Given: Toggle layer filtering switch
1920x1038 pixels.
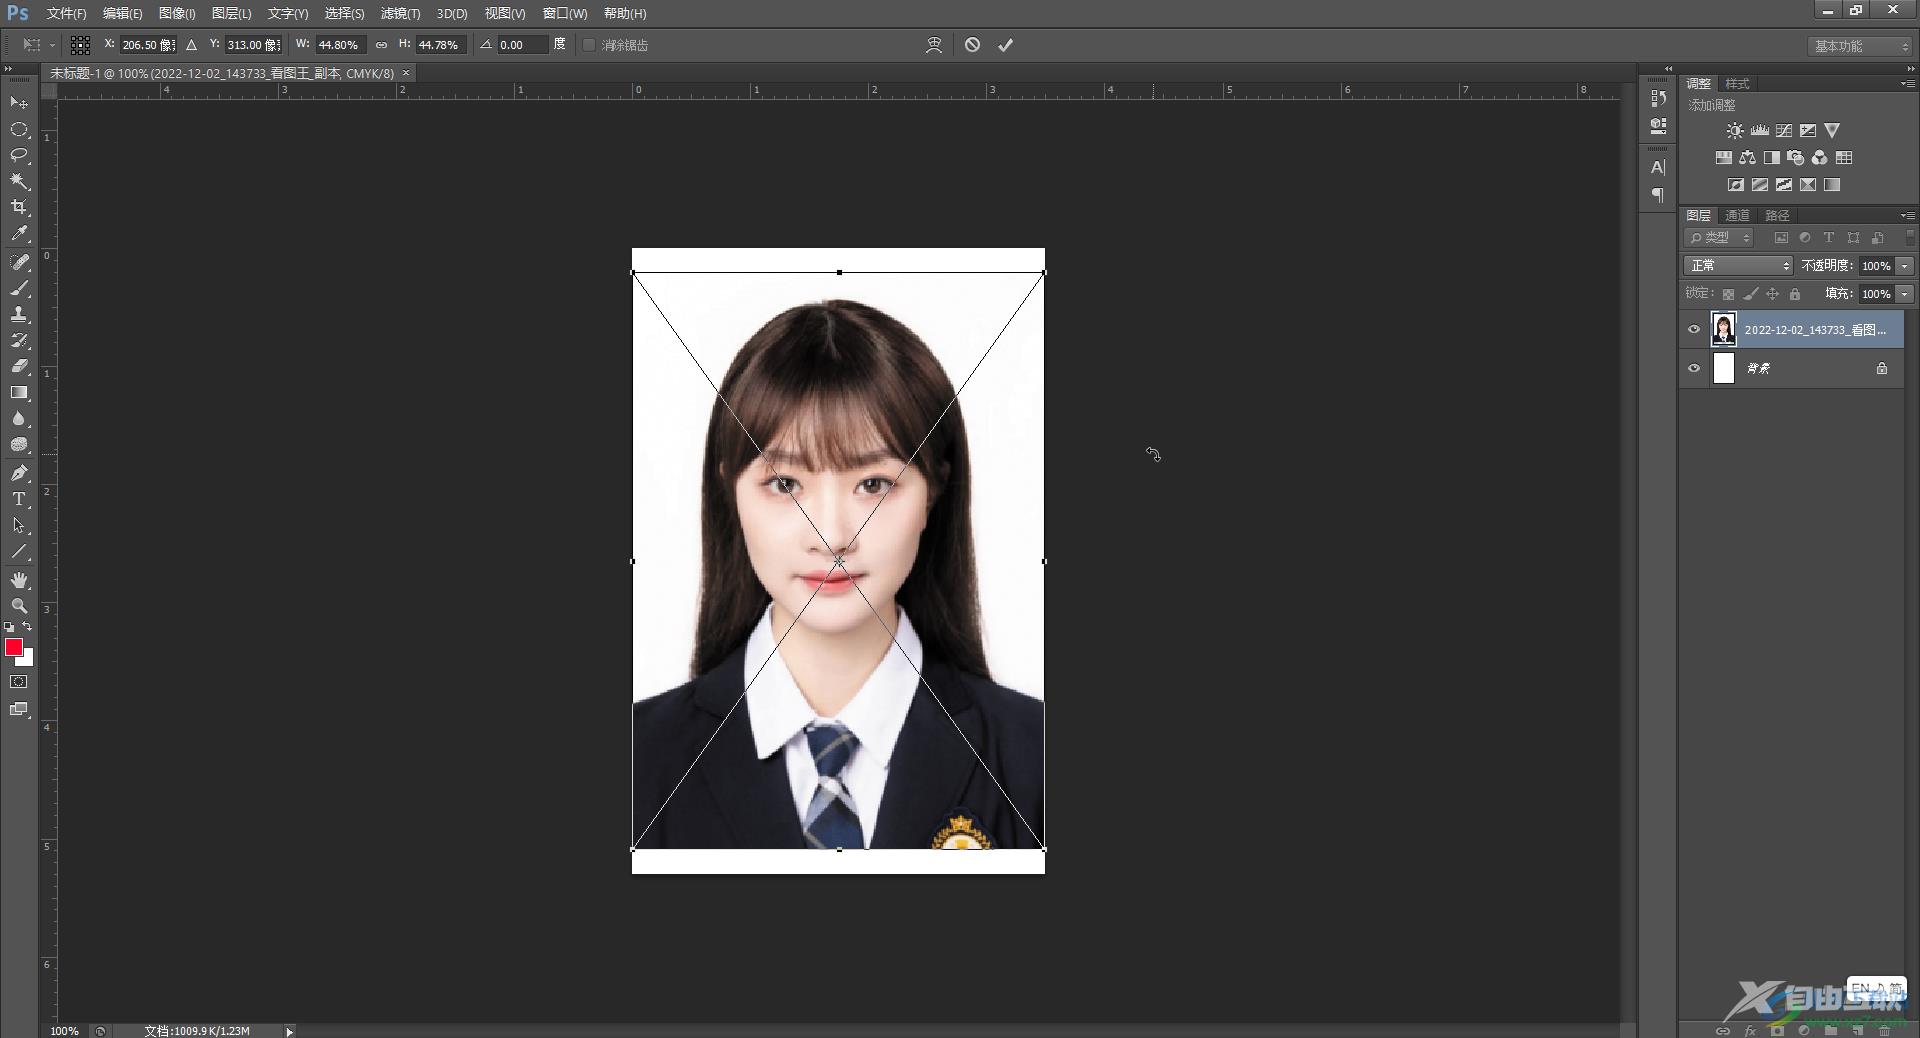Looking at the screenshot, I should click(1910, 237).
